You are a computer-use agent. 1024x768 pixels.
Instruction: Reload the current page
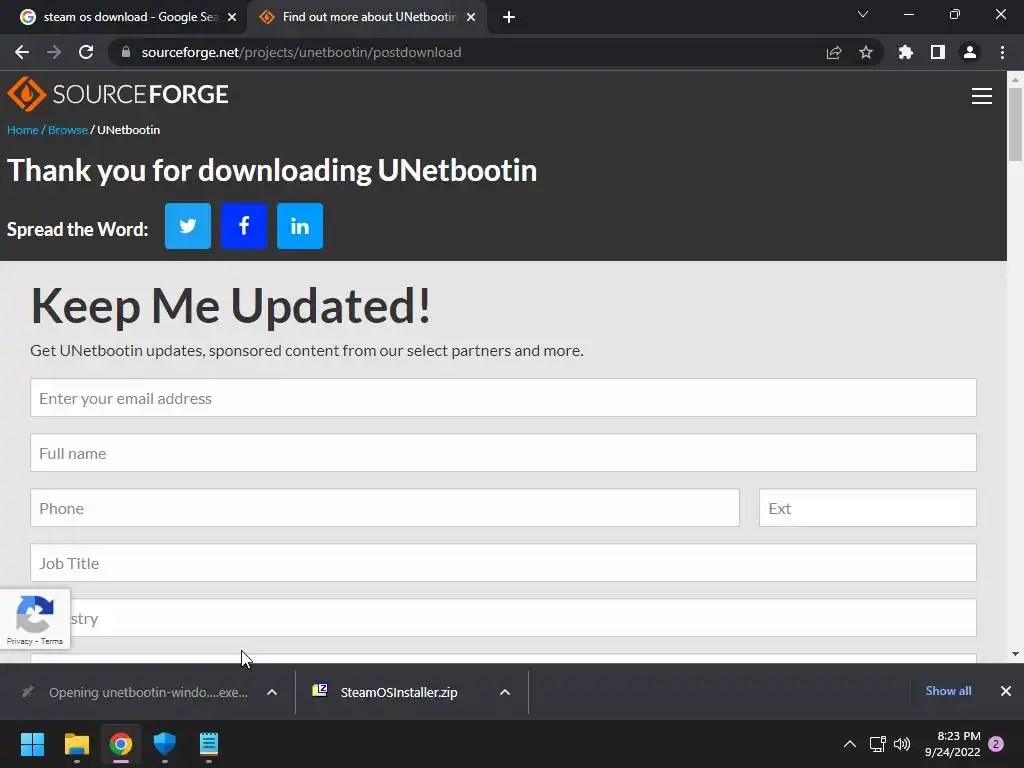(86, 52)
